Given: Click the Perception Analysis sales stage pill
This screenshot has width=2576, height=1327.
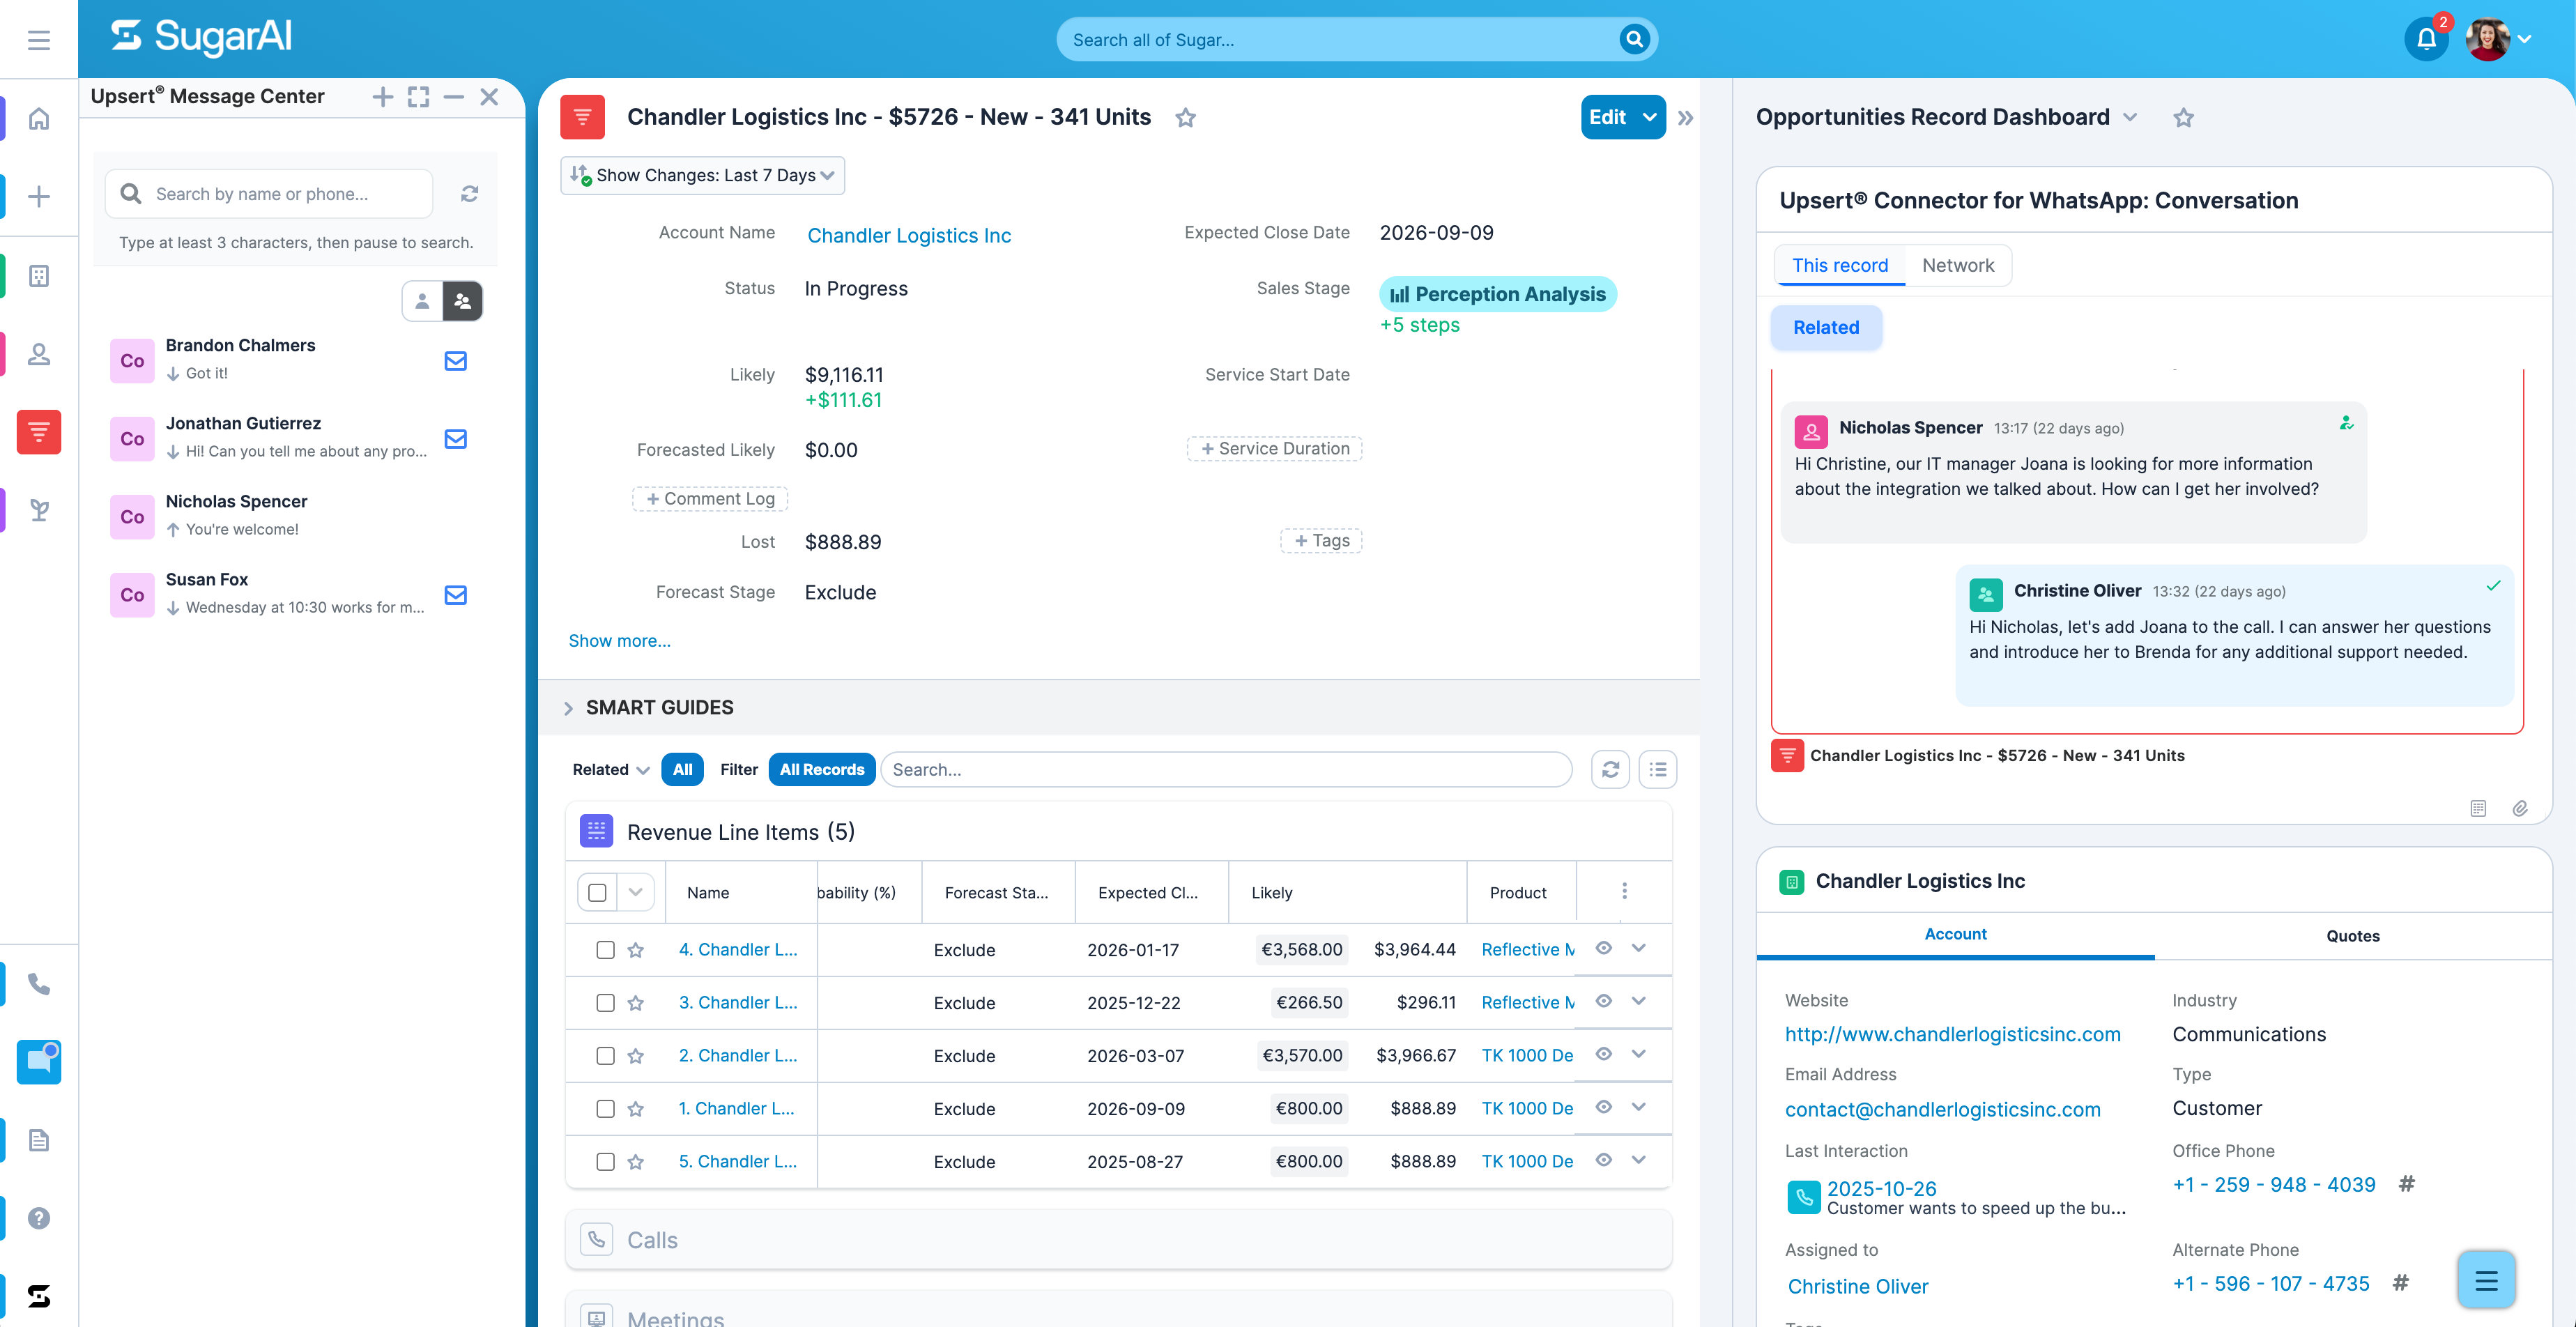Looking at the screenshot, I should (1497, 294).
